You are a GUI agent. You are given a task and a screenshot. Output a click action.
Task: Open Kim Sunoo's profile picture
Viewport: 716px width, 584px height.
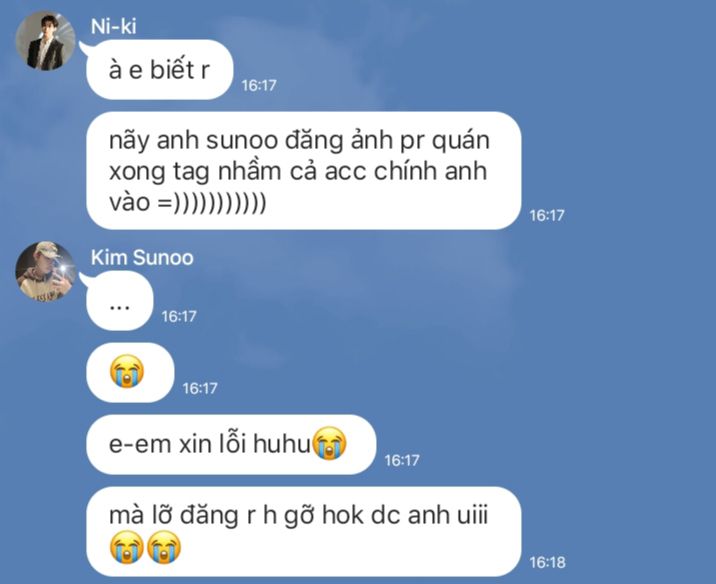pyautogui.click(x=45, y=271)
